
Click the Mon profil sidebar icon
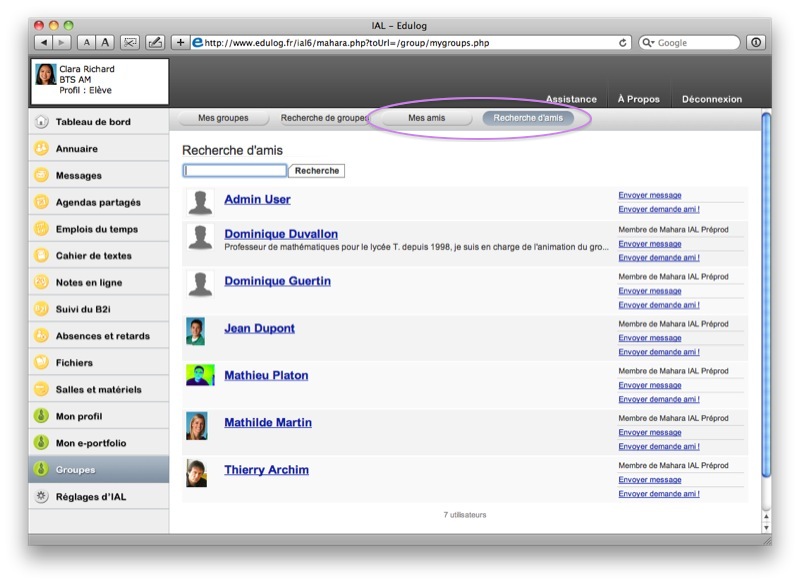[x=41, y=416]
